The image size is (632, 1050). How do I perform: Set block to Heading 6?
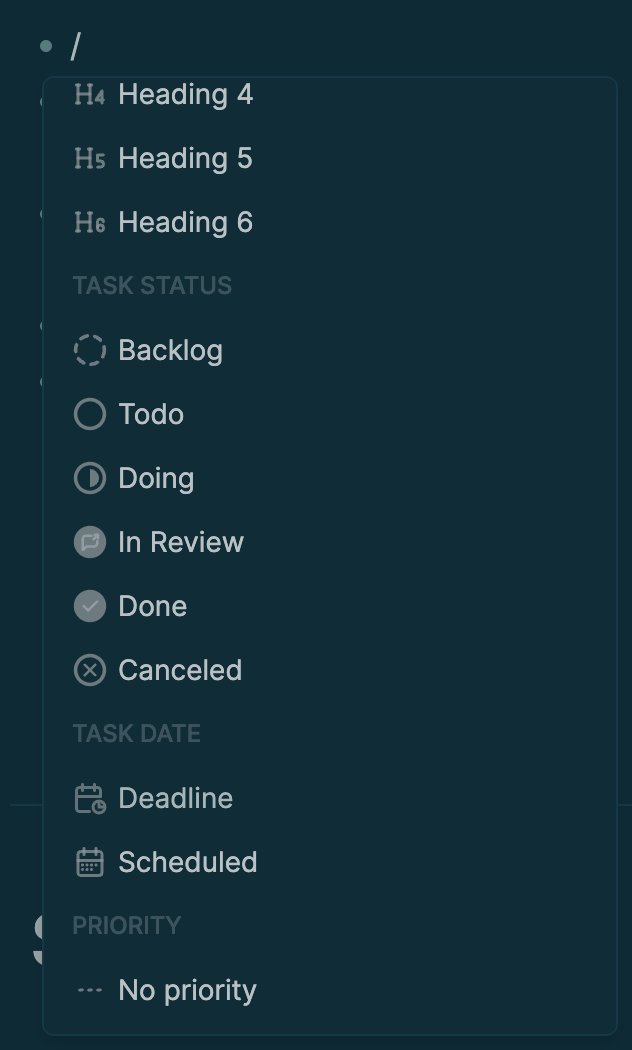pyautogui.click(x=185, y=223)
